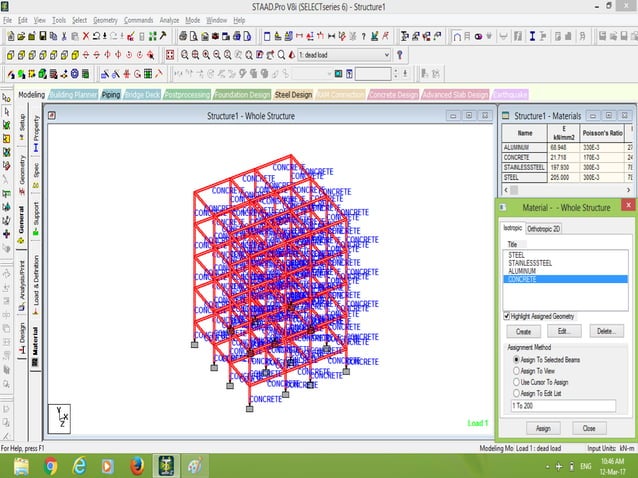Click the Edit... material button
This screenshot has height=478, width=638.
pos(563,331)
